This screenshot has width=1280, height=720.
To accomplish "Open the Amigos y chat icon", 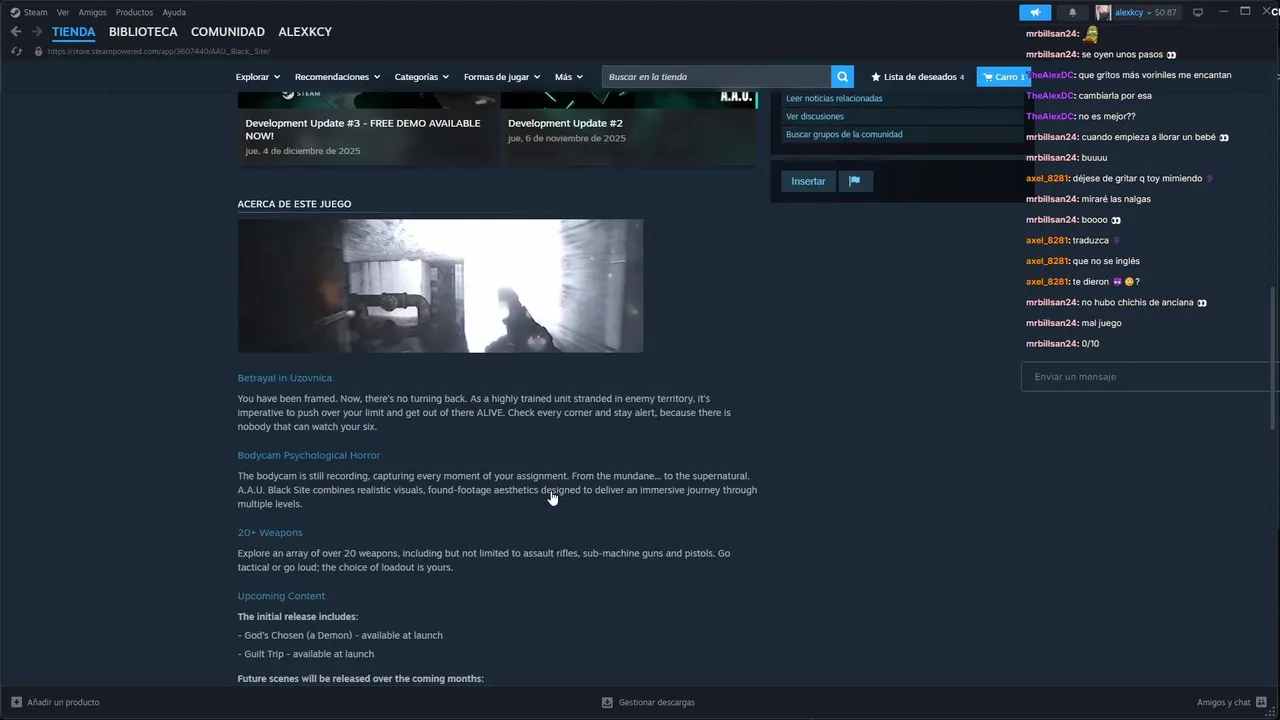I will (x=1261, y=702).
